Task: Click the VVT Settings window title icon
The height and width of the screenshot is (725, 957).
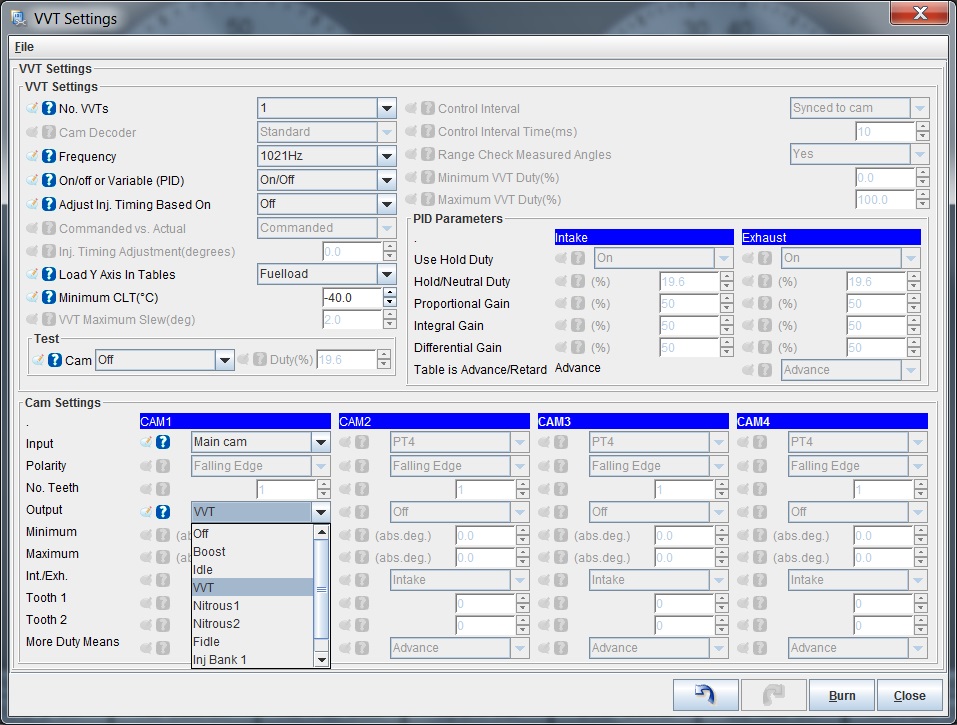Action: pos(19,18)
